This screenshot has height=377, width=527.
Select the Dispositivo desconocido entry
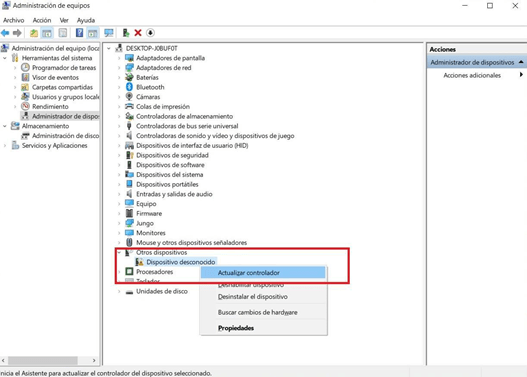(x=180, y=262)
